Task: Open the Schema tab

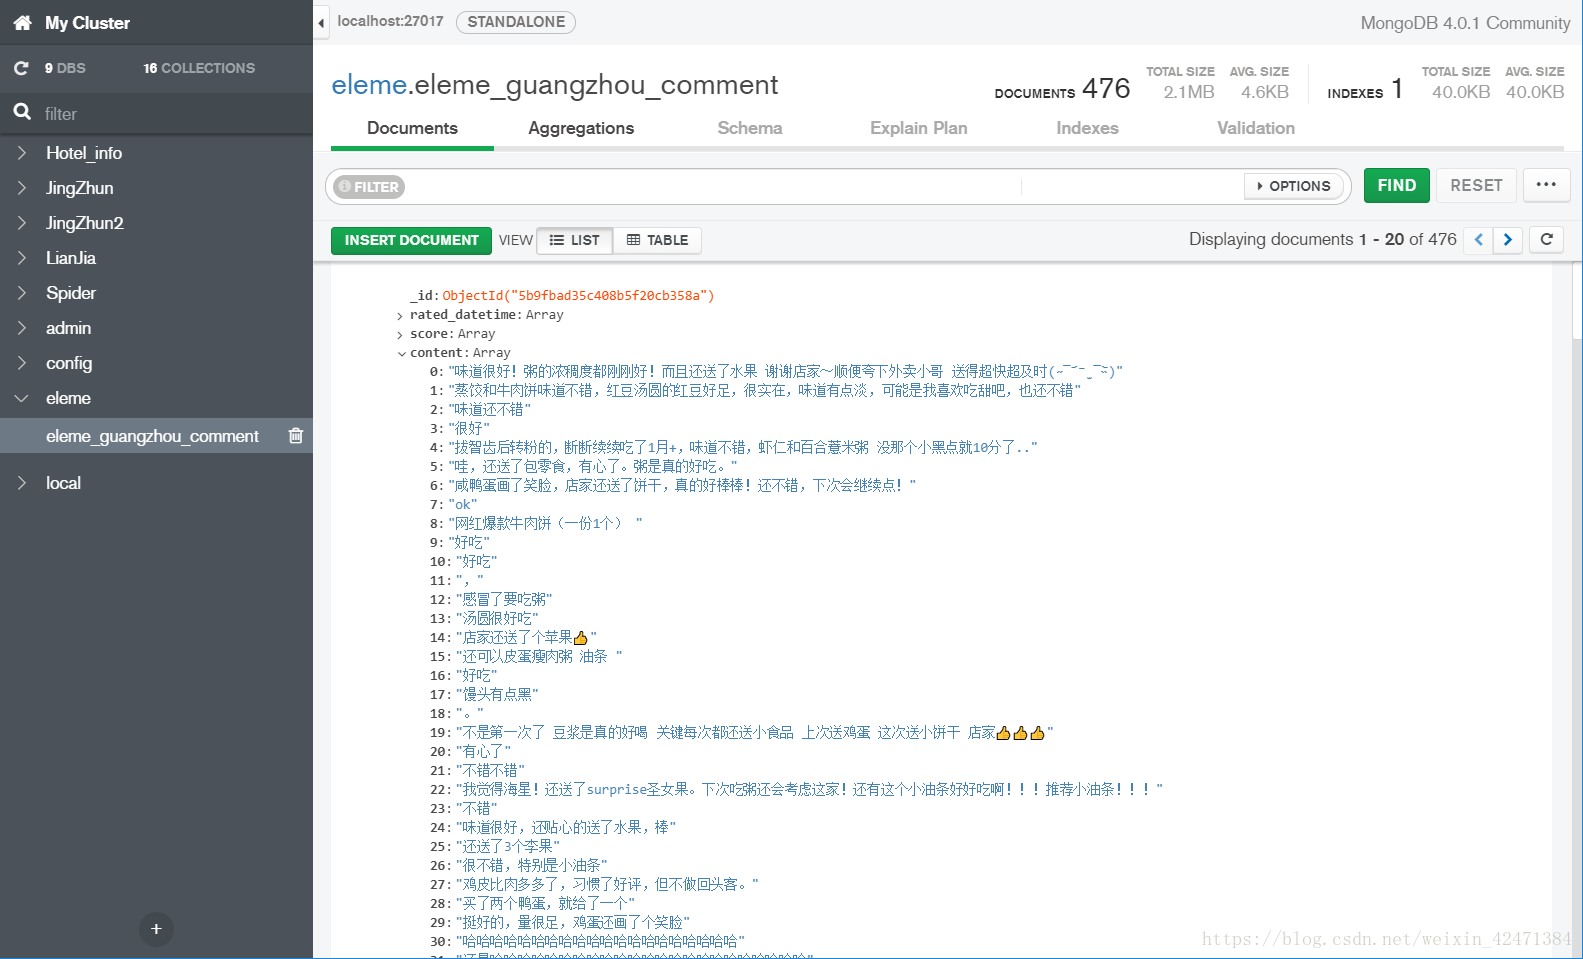Action: point(750,128)
